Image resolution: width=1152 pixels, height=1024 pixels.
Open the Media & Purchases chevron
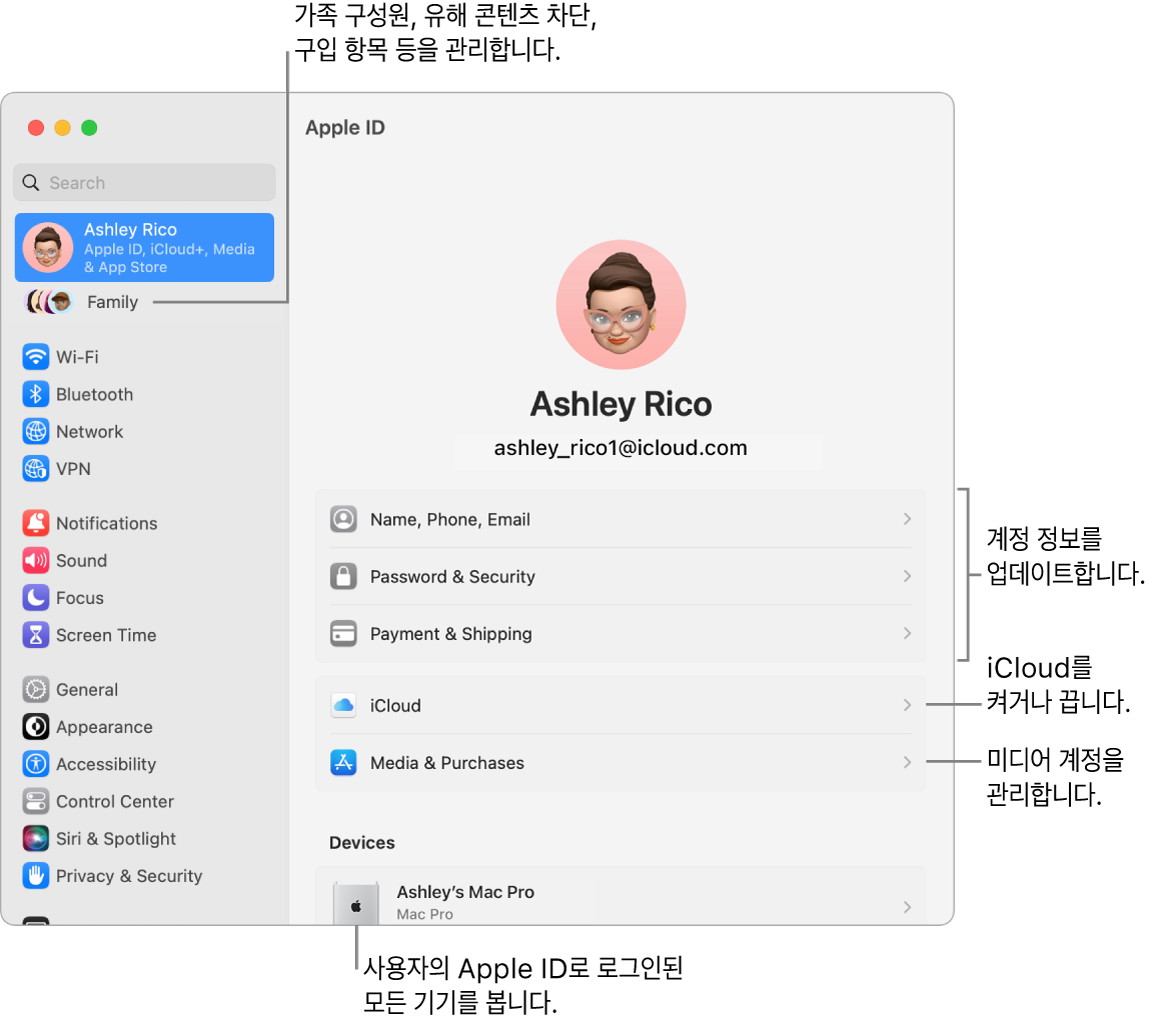[x=905, y=761]
